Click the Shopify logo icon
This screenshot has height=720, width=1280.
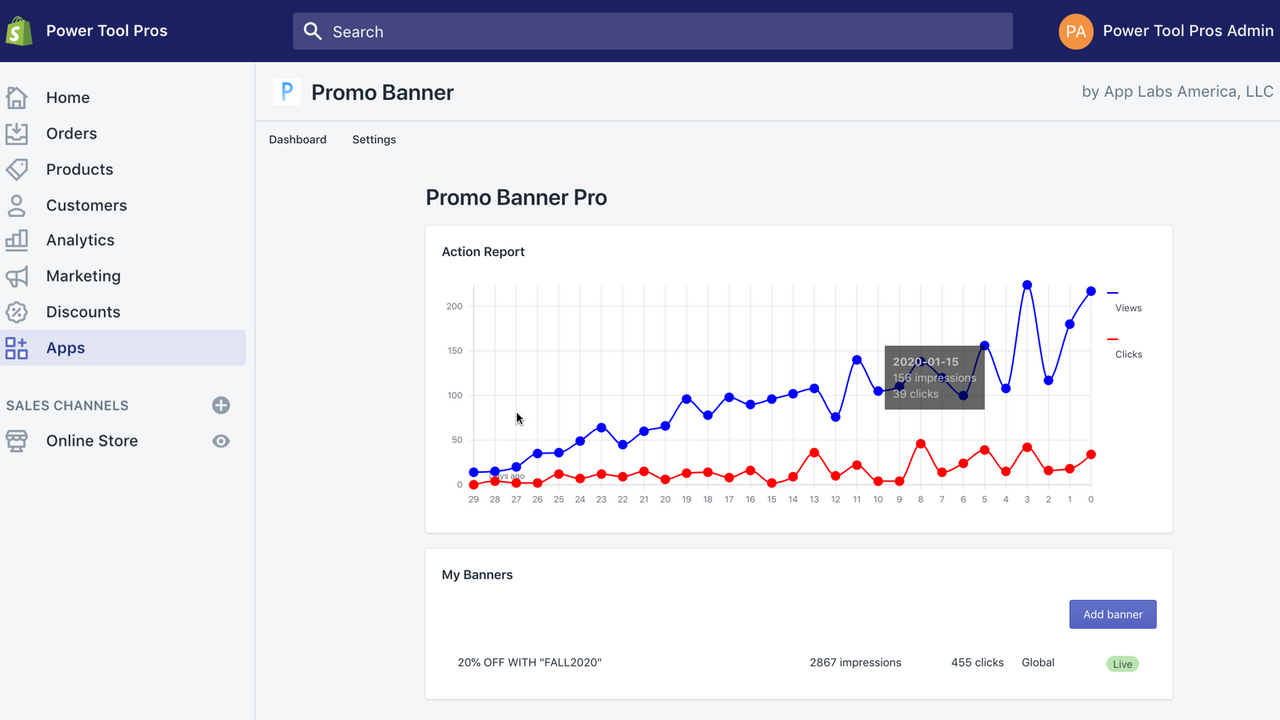coord(17,30)
